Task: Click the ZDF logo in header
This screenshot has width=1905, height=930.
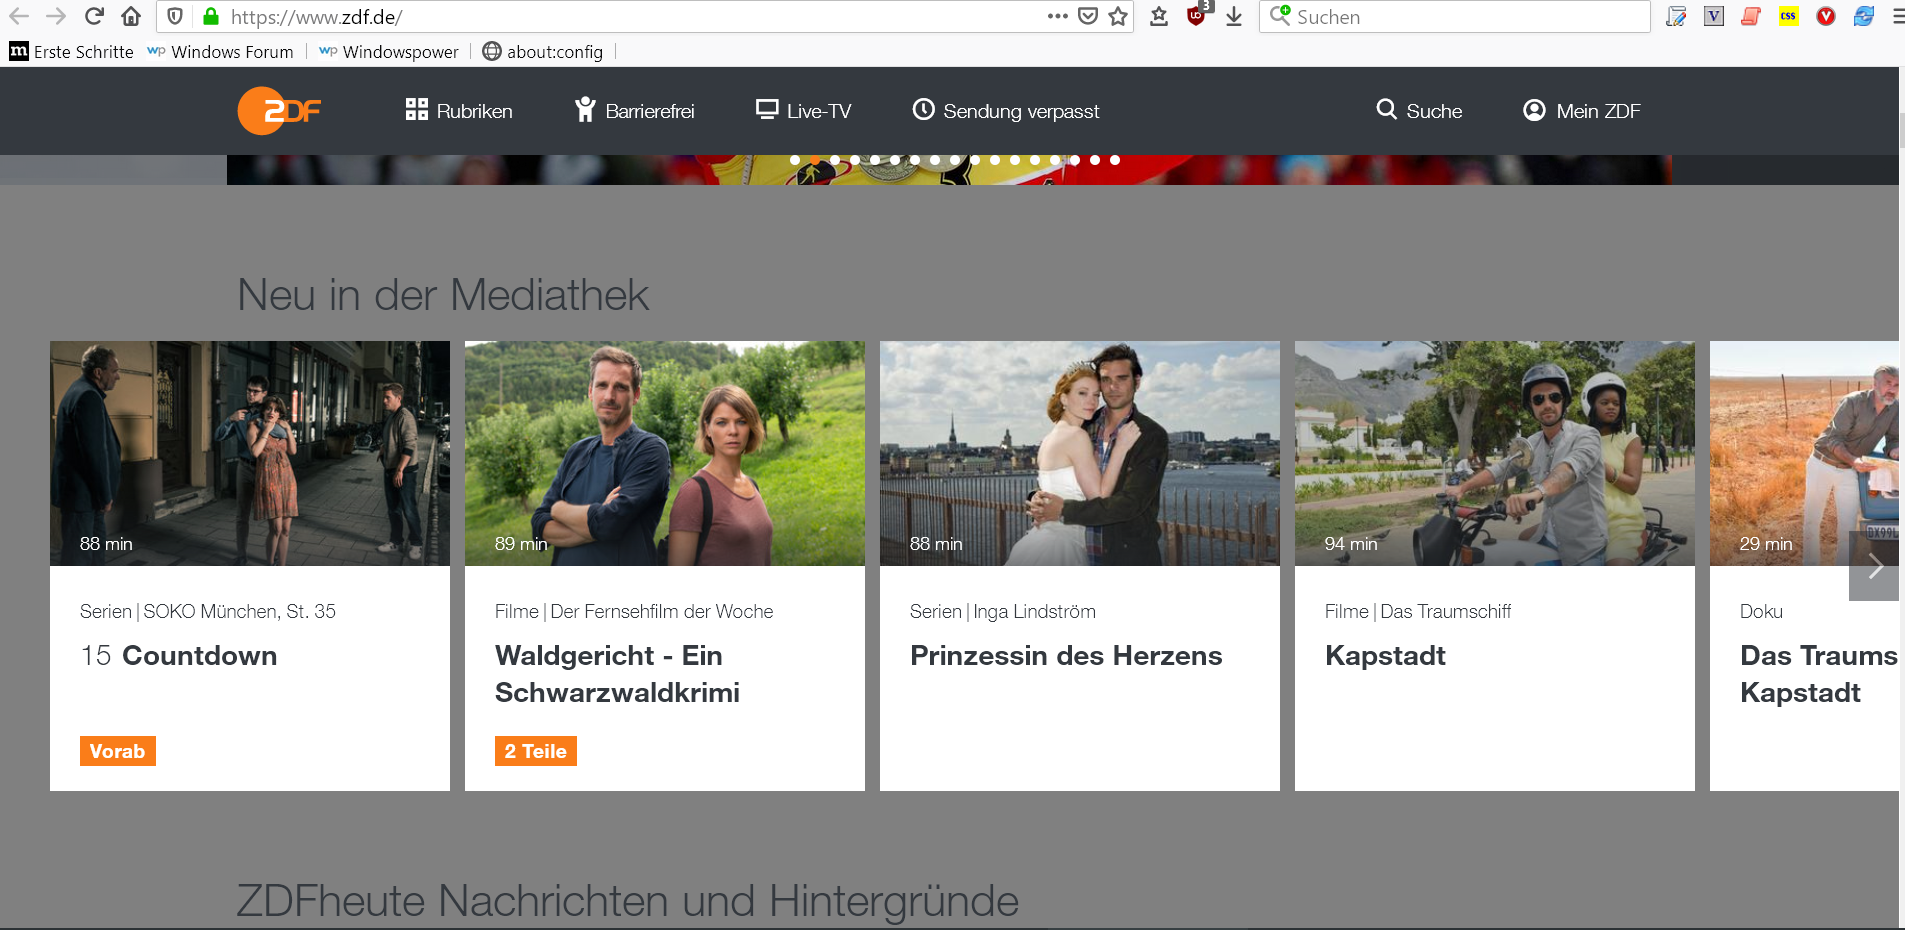Action: tap(279, 111)
